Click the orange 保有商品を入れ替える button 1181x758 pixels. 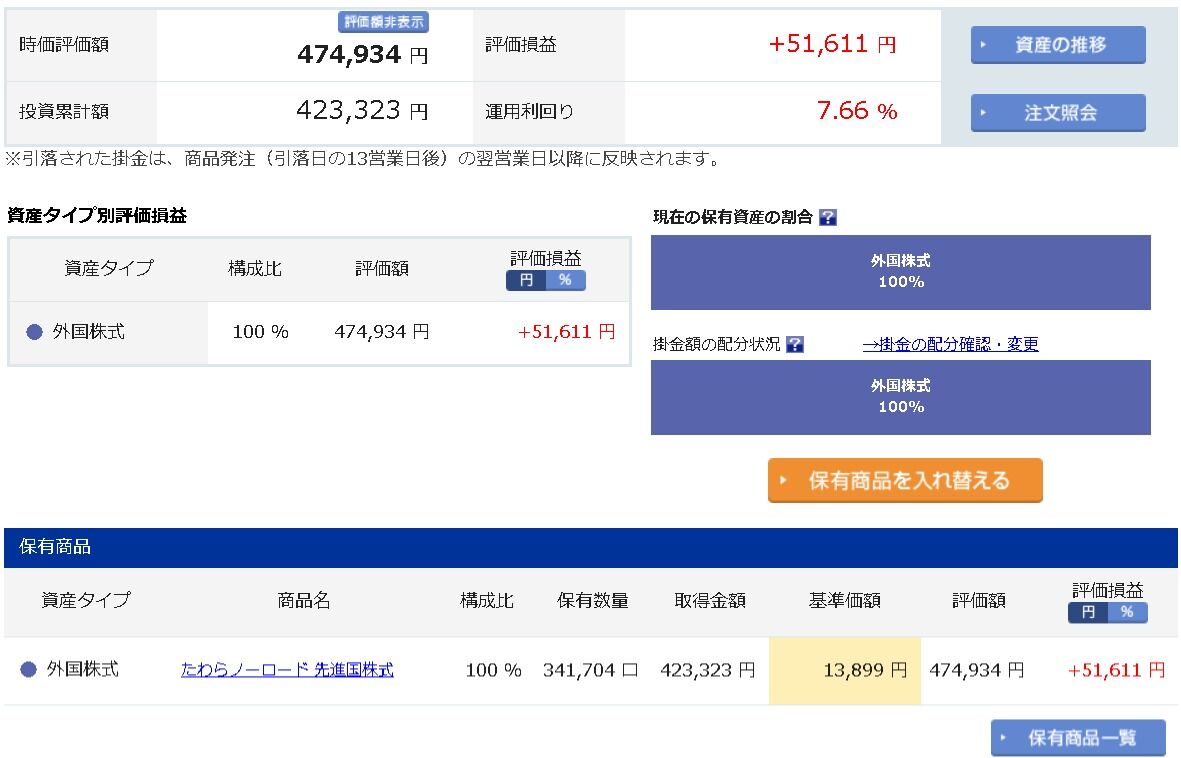(x=905, y=480)
